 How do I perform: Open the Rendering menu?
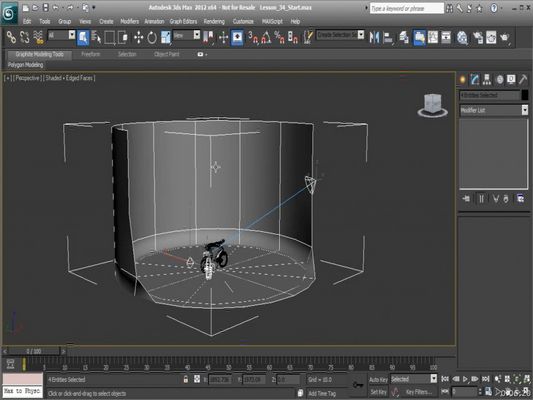[x=214, y=21]
